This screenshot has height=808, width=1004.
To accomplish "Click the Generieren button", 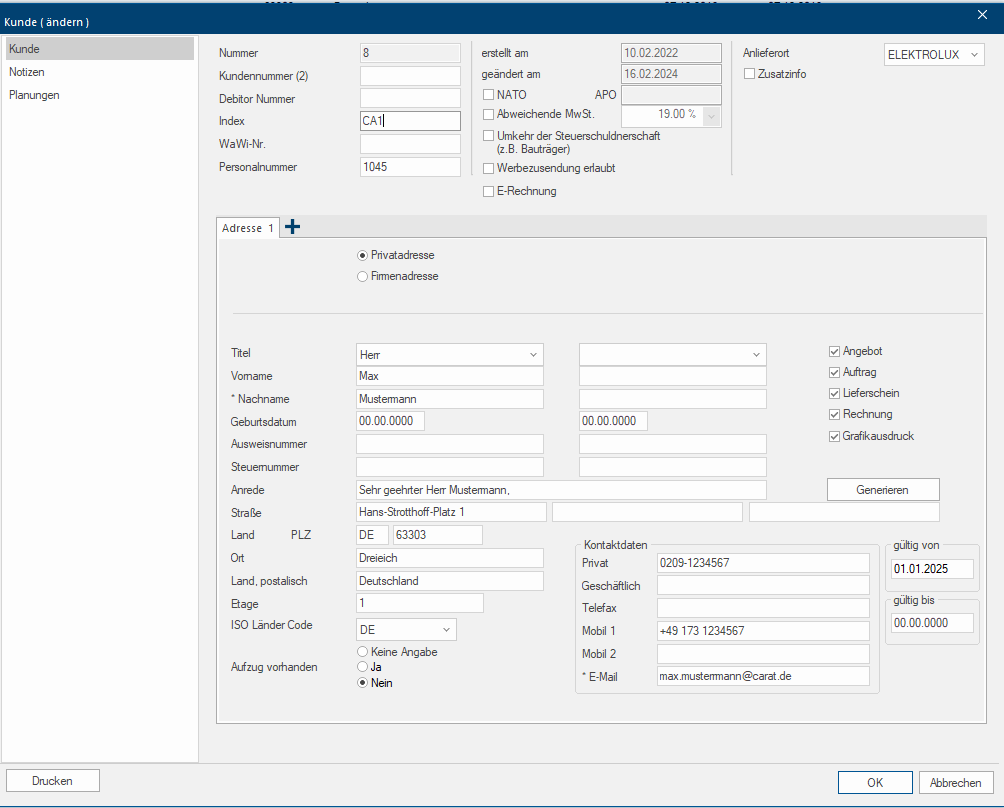I will (x=883, y=490).
